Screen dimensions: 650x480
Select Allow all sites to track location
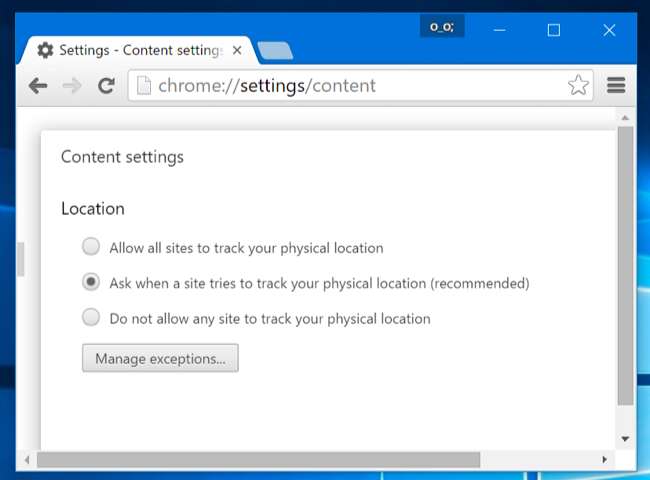[91, 246]
